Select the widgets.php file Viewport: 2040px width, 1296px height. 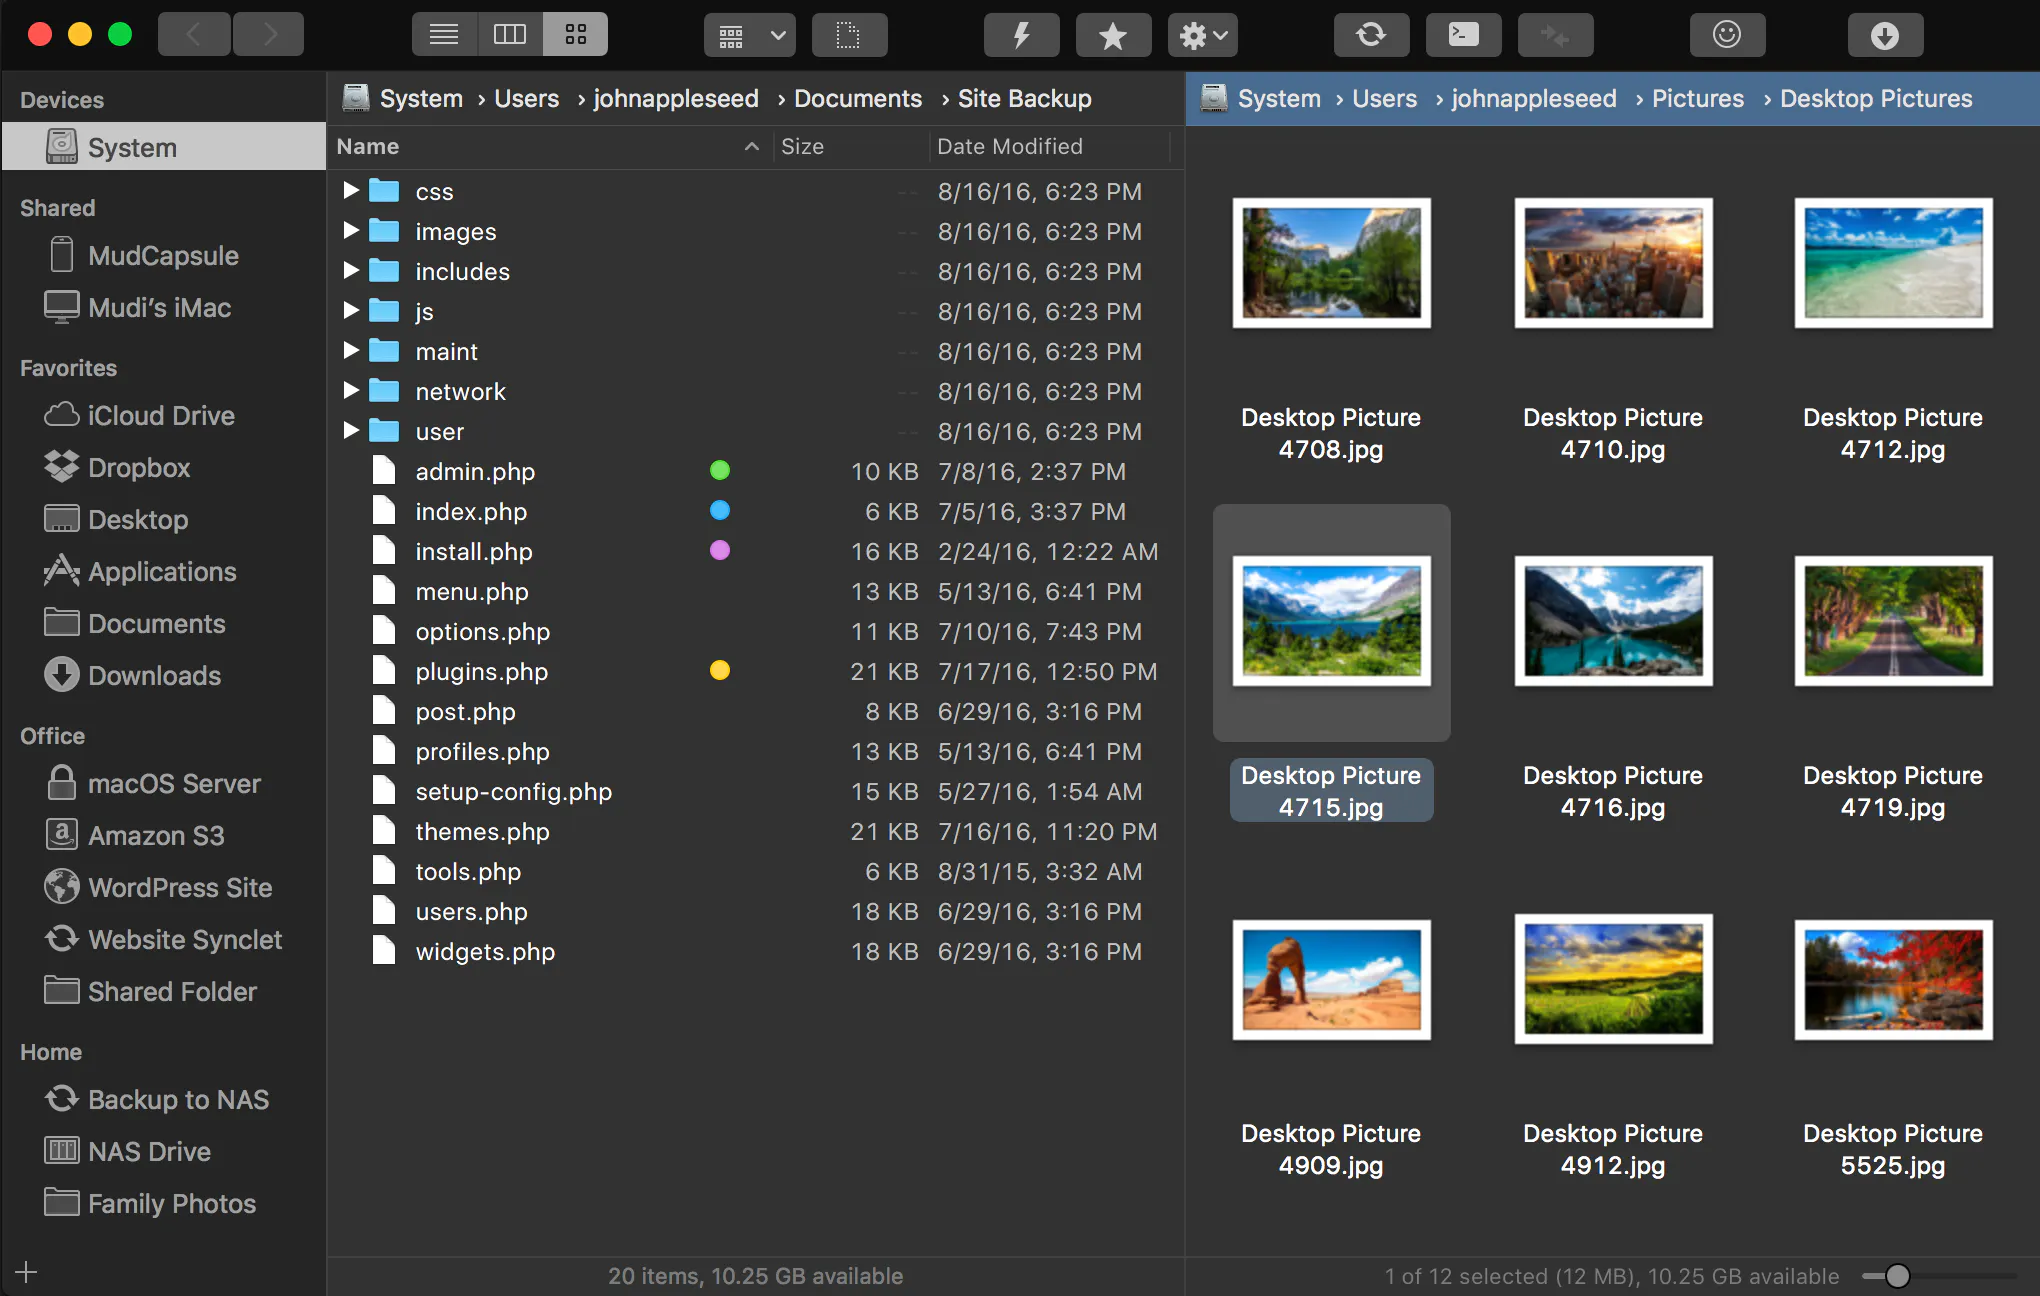tap(756, 951)
